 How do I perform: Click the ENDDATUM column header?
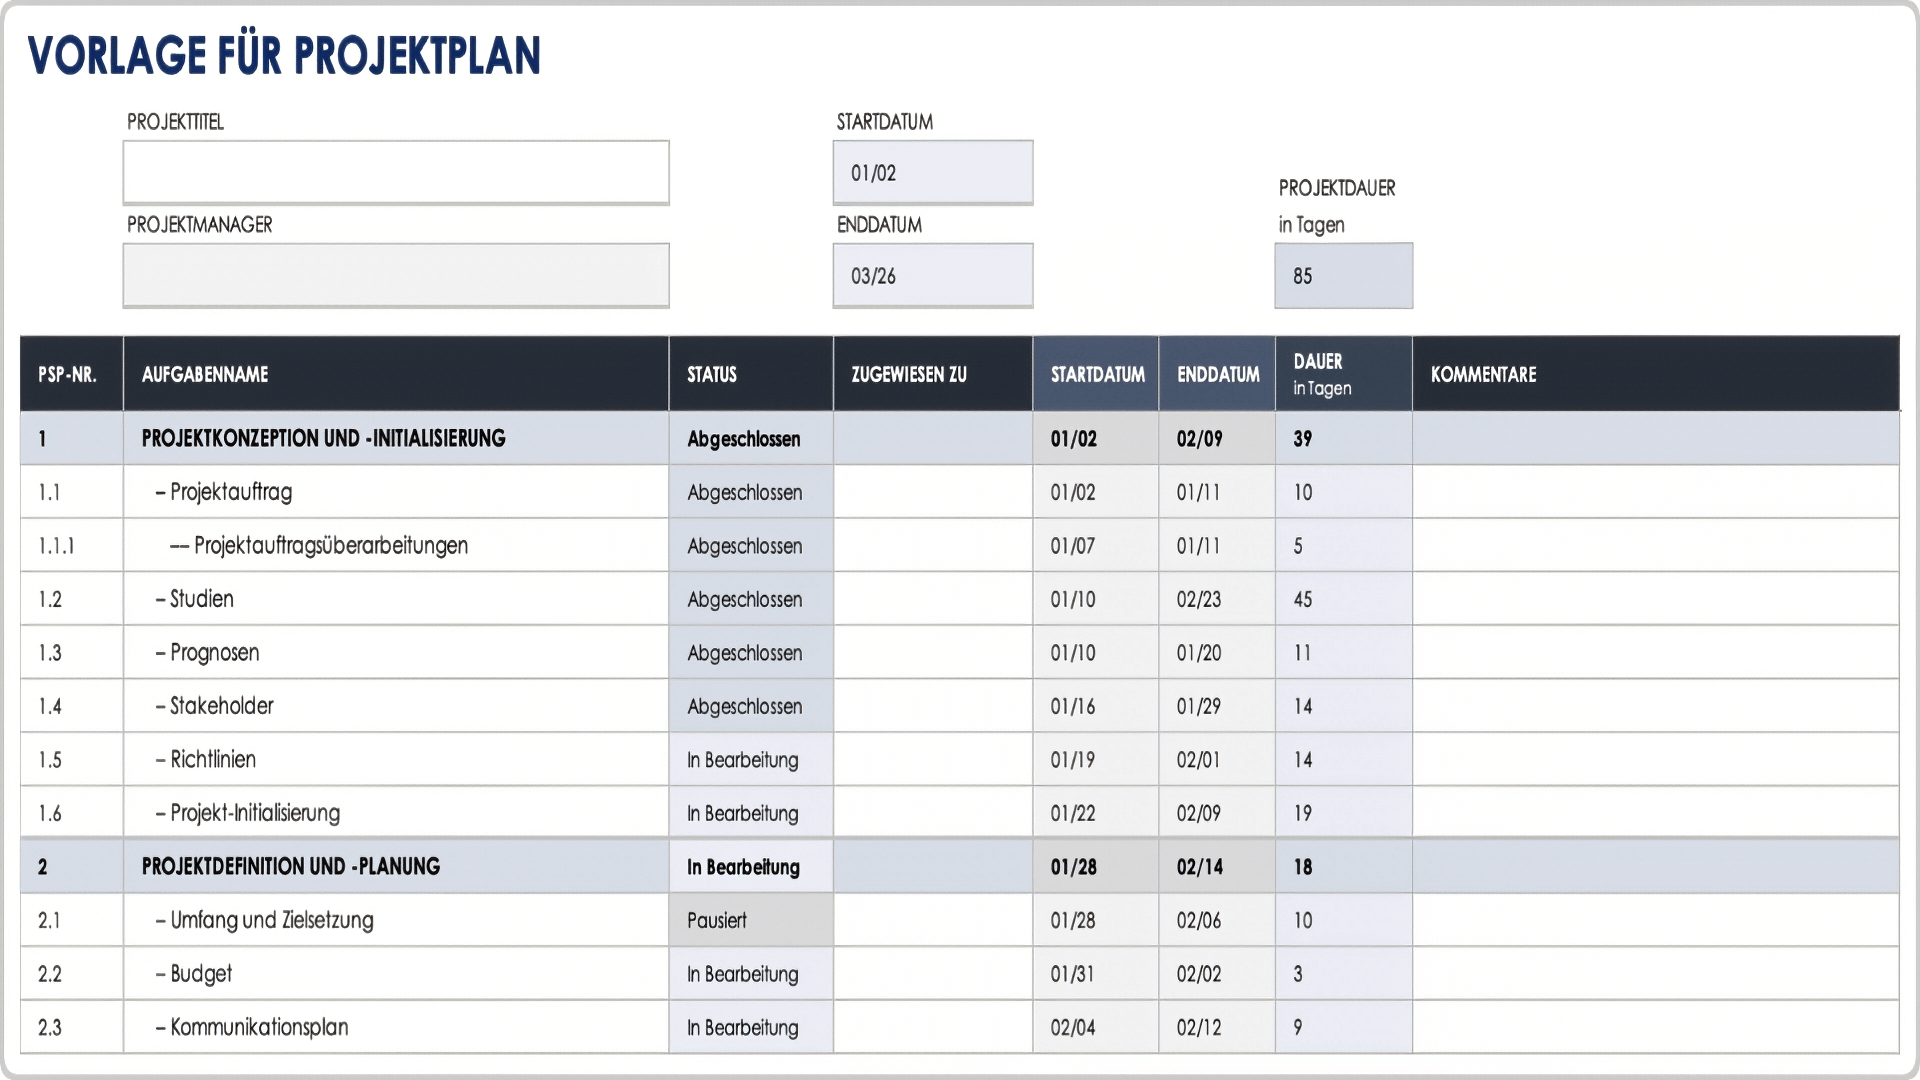(x=1217, y=374)
